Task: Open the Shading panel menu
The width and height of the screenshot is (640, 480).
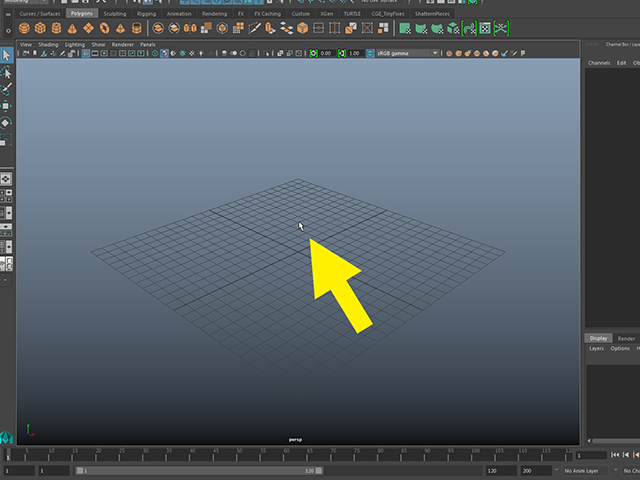Action: point(48,44)
